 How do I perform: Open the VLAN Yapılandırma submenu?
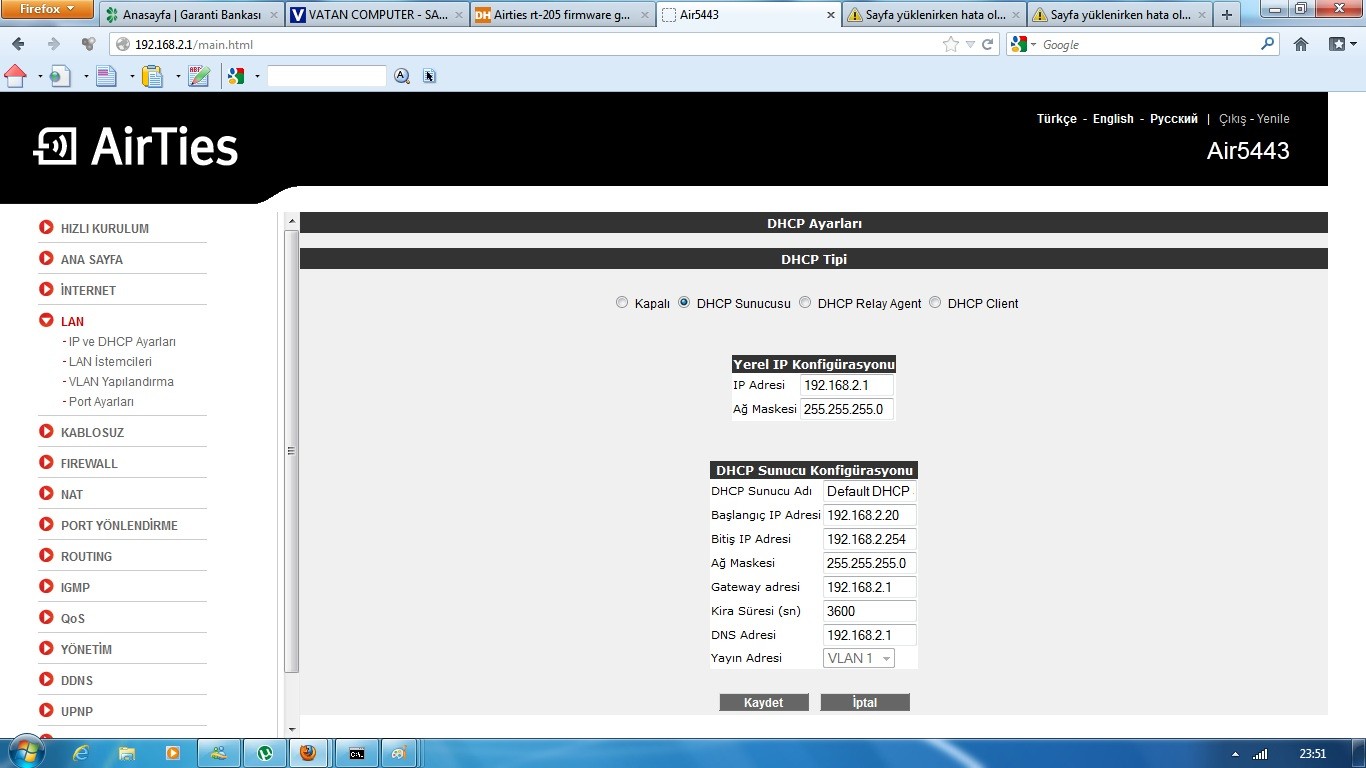click(x=121, y=382)
